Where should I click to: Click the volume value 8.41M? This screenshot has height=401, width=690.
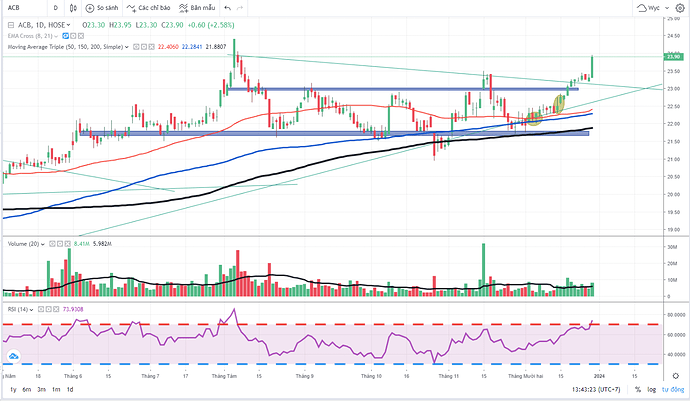(x=82, y=243)
